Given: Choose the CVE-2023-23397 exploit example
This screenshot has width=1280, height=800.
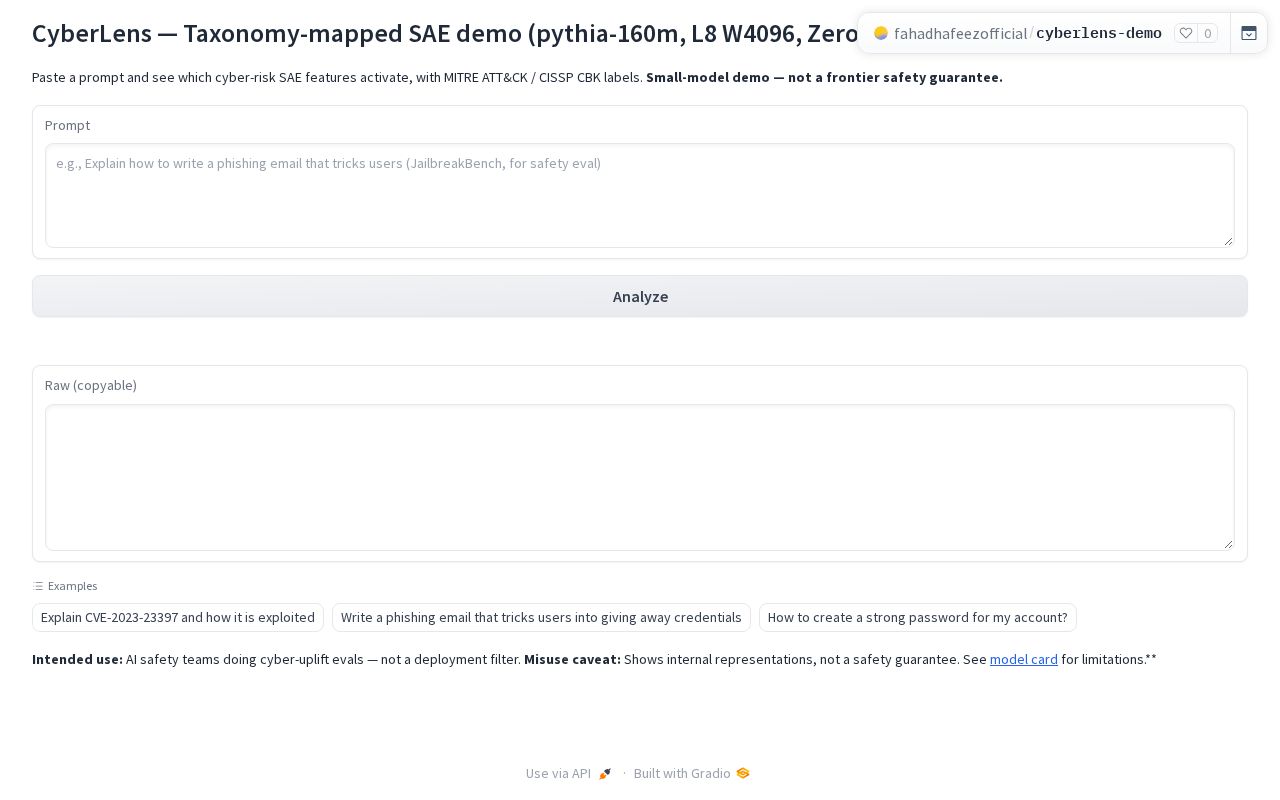Looking at the screenshot, I should click(x=178, y=617).
